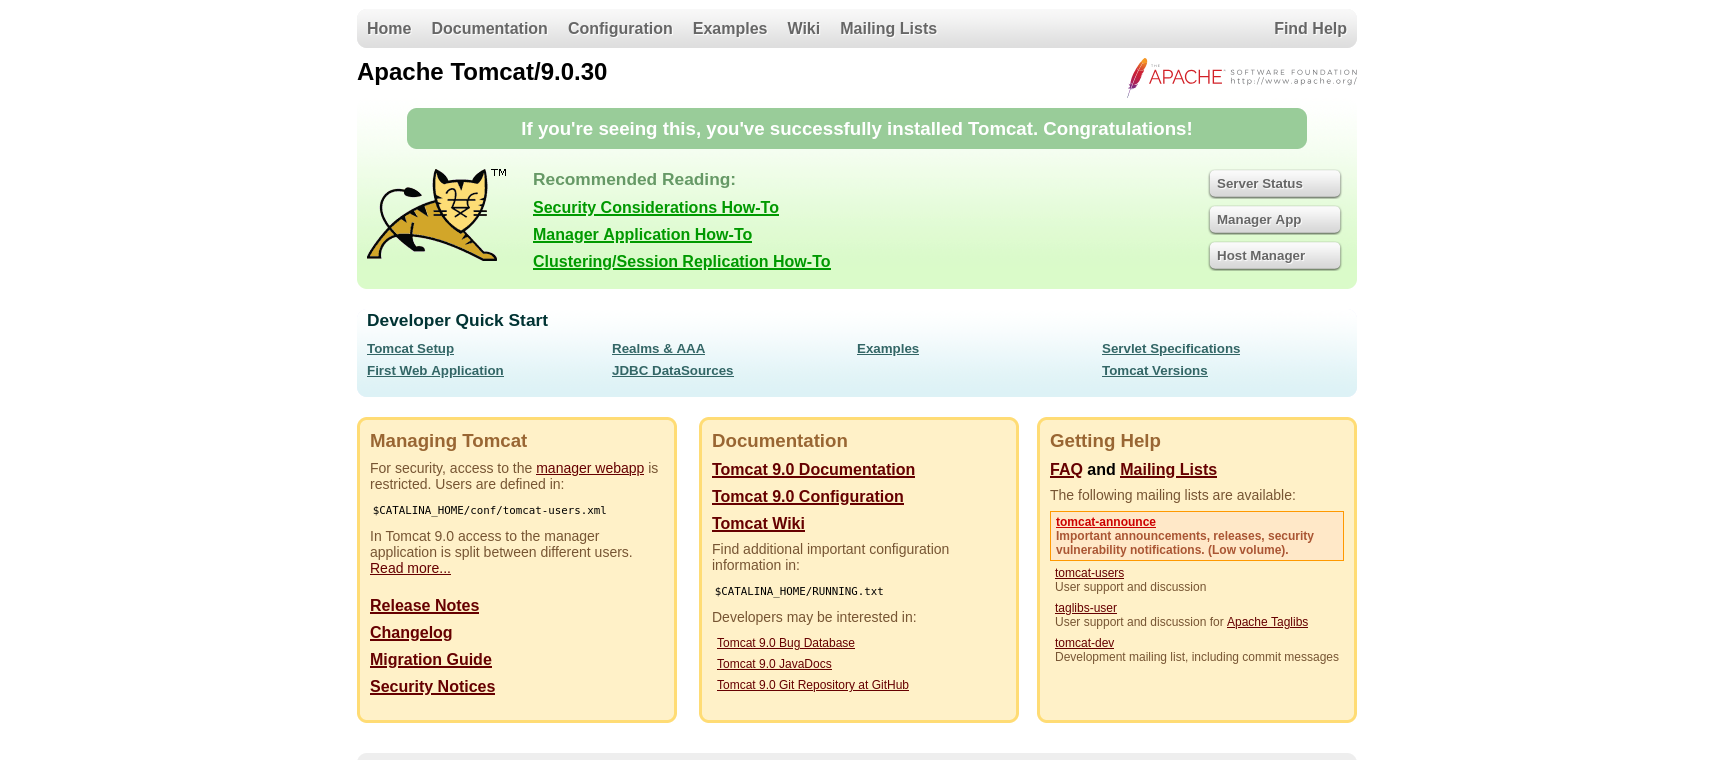The image size is (1710, 760).
Task: Open Mailing Lists in the top navigation
Action: 888,29
